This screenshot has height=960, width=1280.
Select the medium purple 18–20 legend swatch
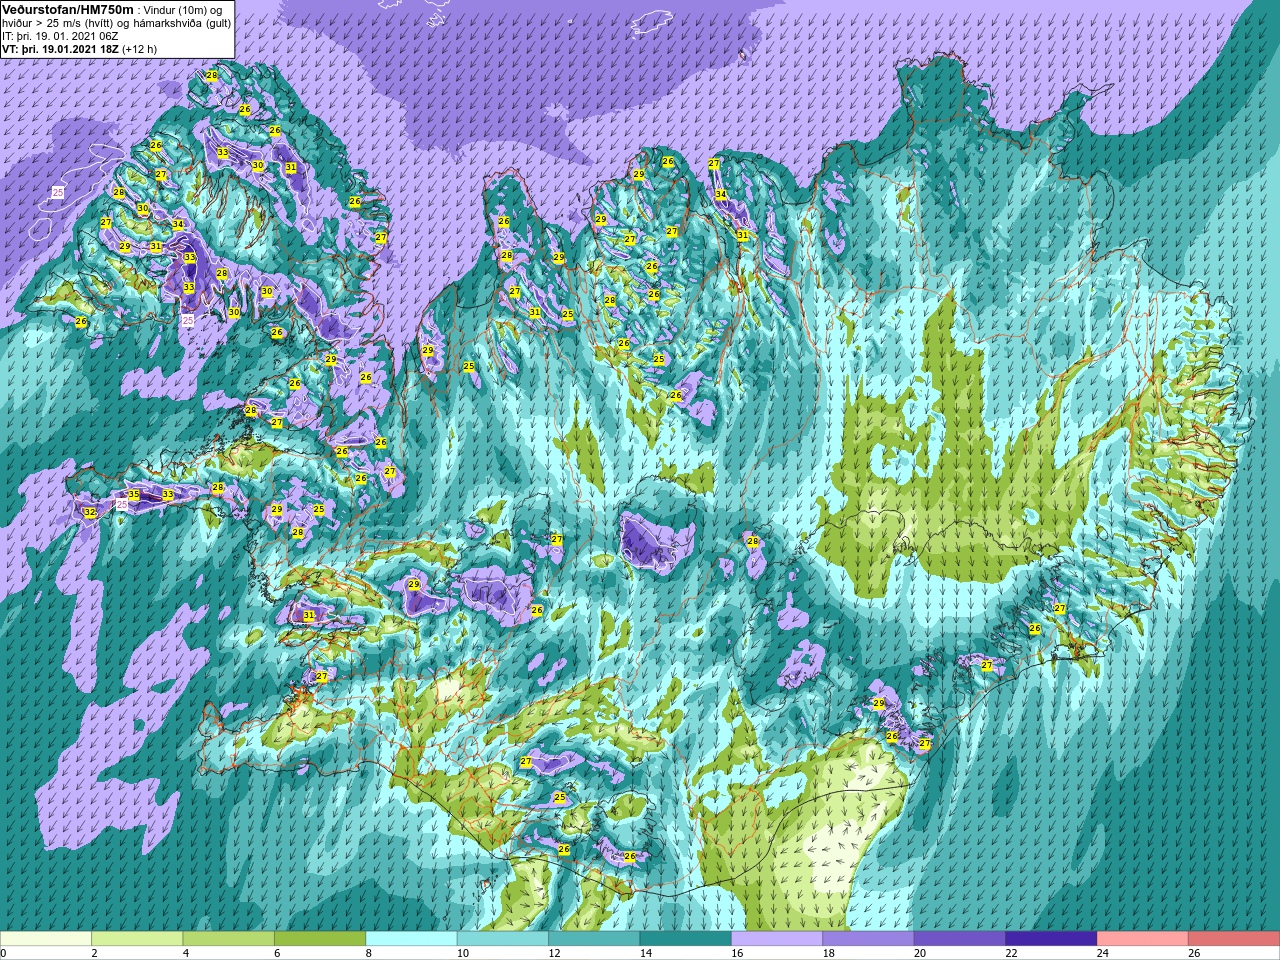point(868,939)
